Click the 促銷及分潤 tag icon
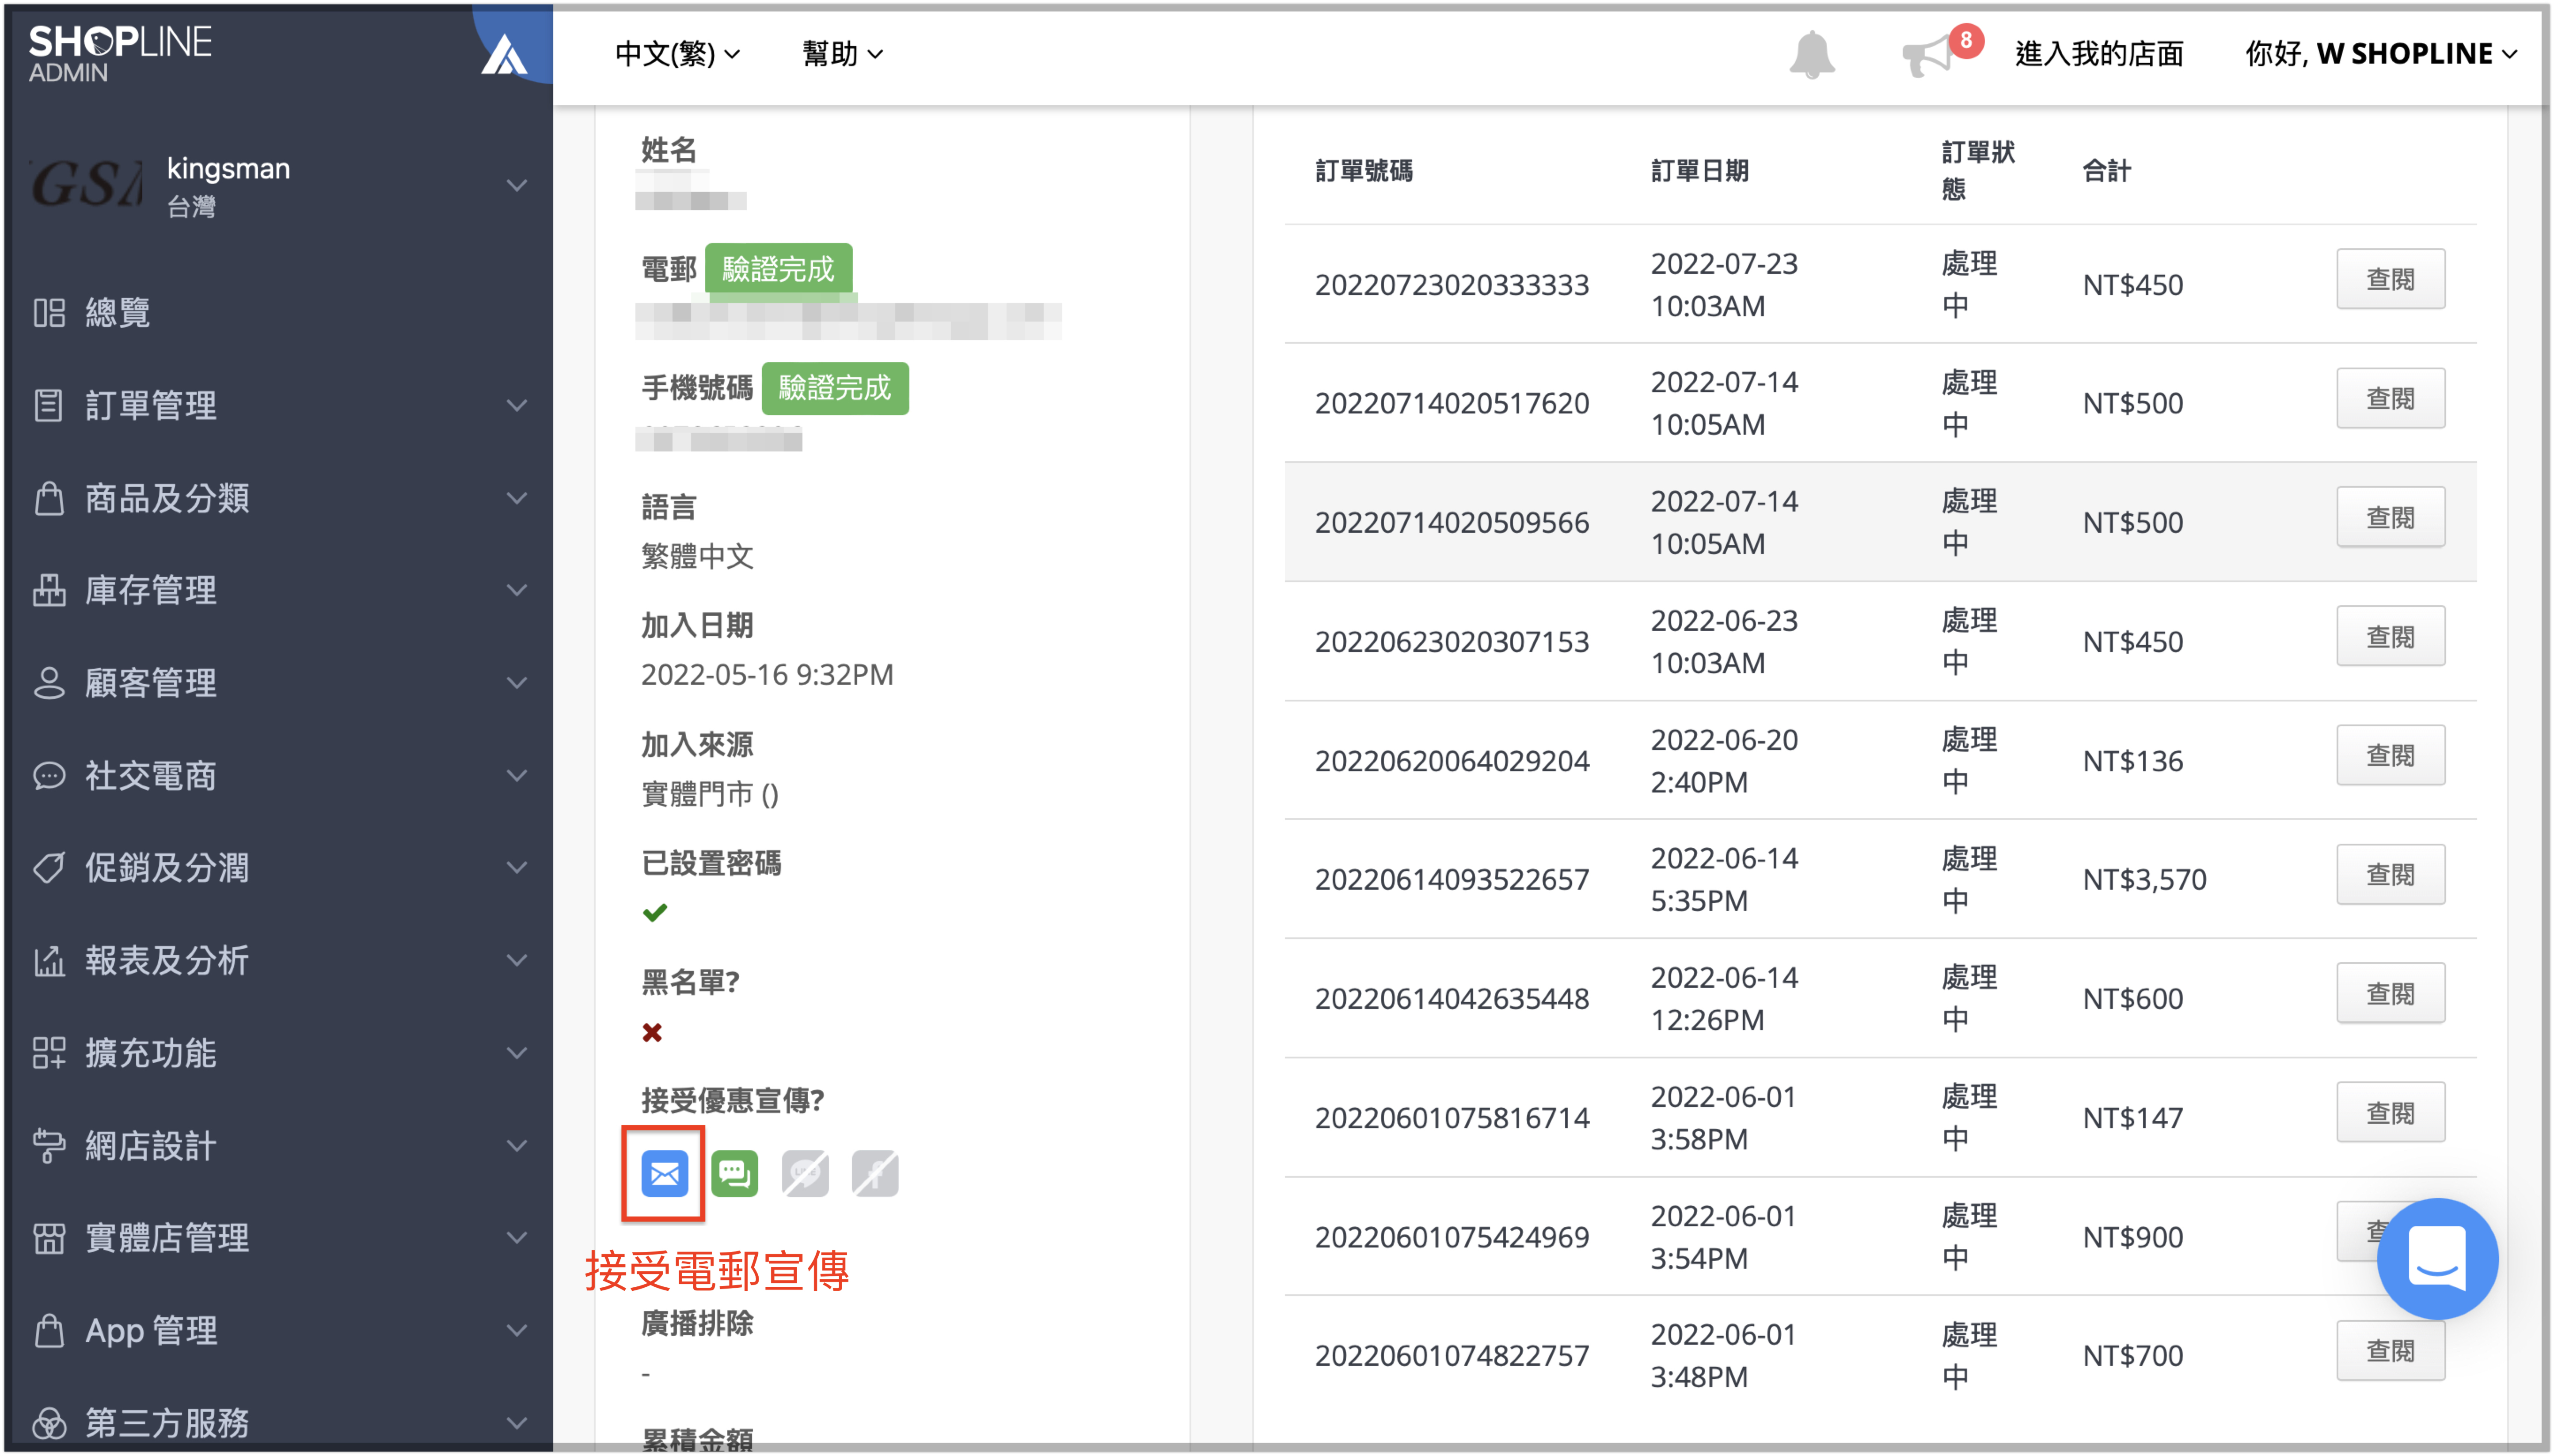The height and width of the screenshot is (1456, 2554). tap(48, 867)
